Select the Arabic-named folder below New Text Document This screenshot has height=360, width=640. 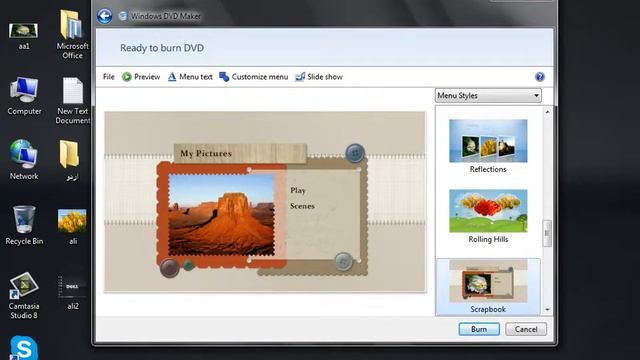coord(69,161)
